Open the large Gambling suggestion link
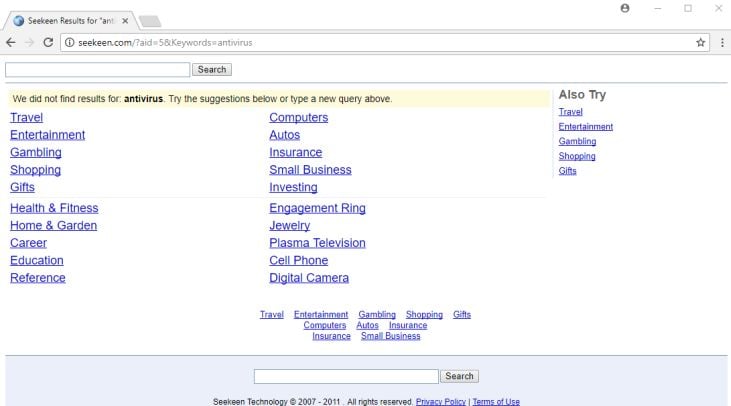 pyautogui.click(x=36, y=152)
